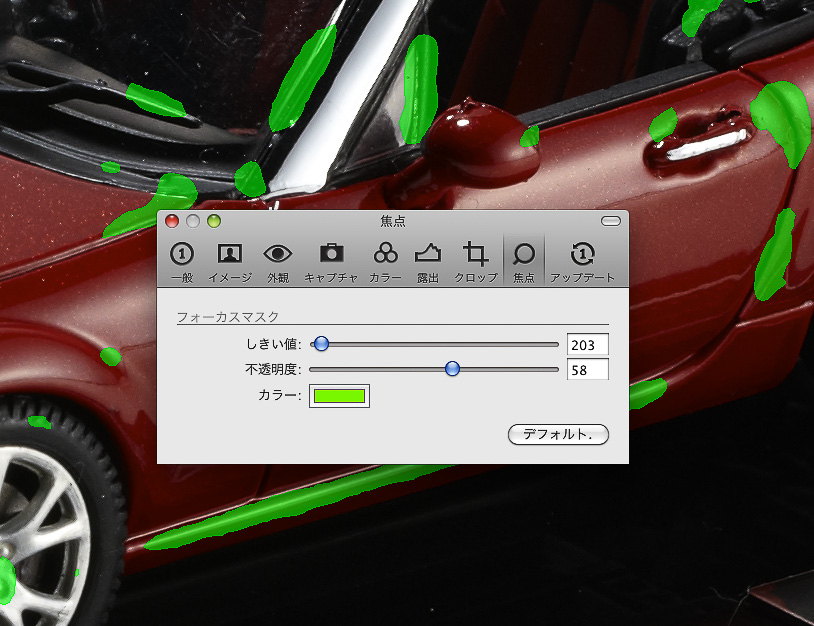Minimize the preferences window with yellow button
The height and width of the screenshot is (626, 814).
pos(193,221)
